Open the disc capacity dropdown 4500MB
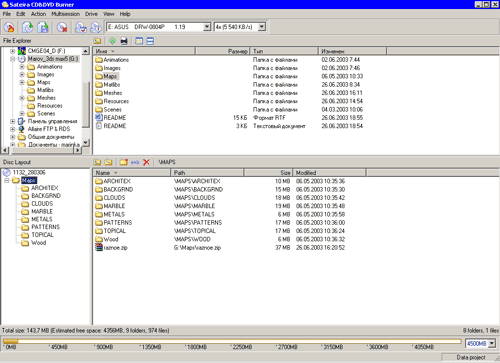500x363 pixels. pyautogui.click(x=492, y=343)
